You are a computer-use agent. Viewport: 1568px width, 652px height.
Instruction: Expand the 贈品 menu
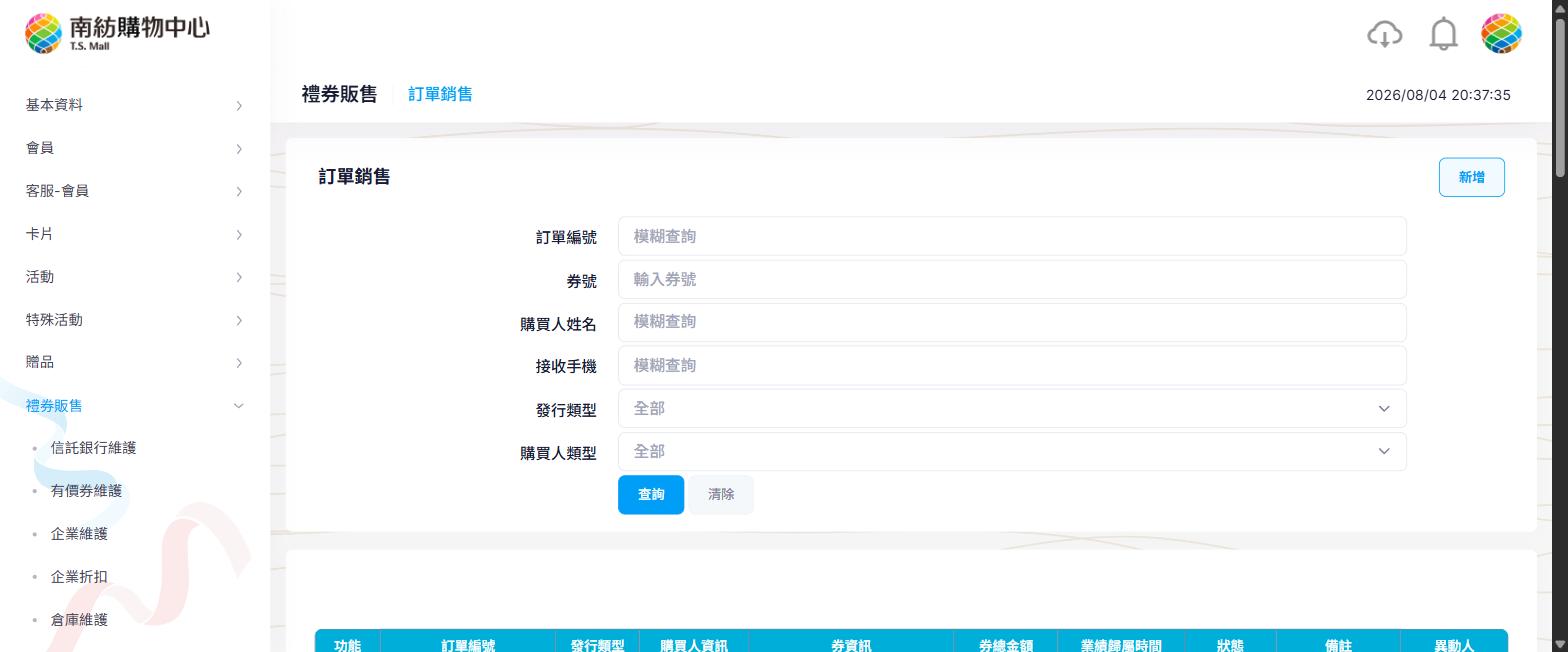(x=135, y=362)
